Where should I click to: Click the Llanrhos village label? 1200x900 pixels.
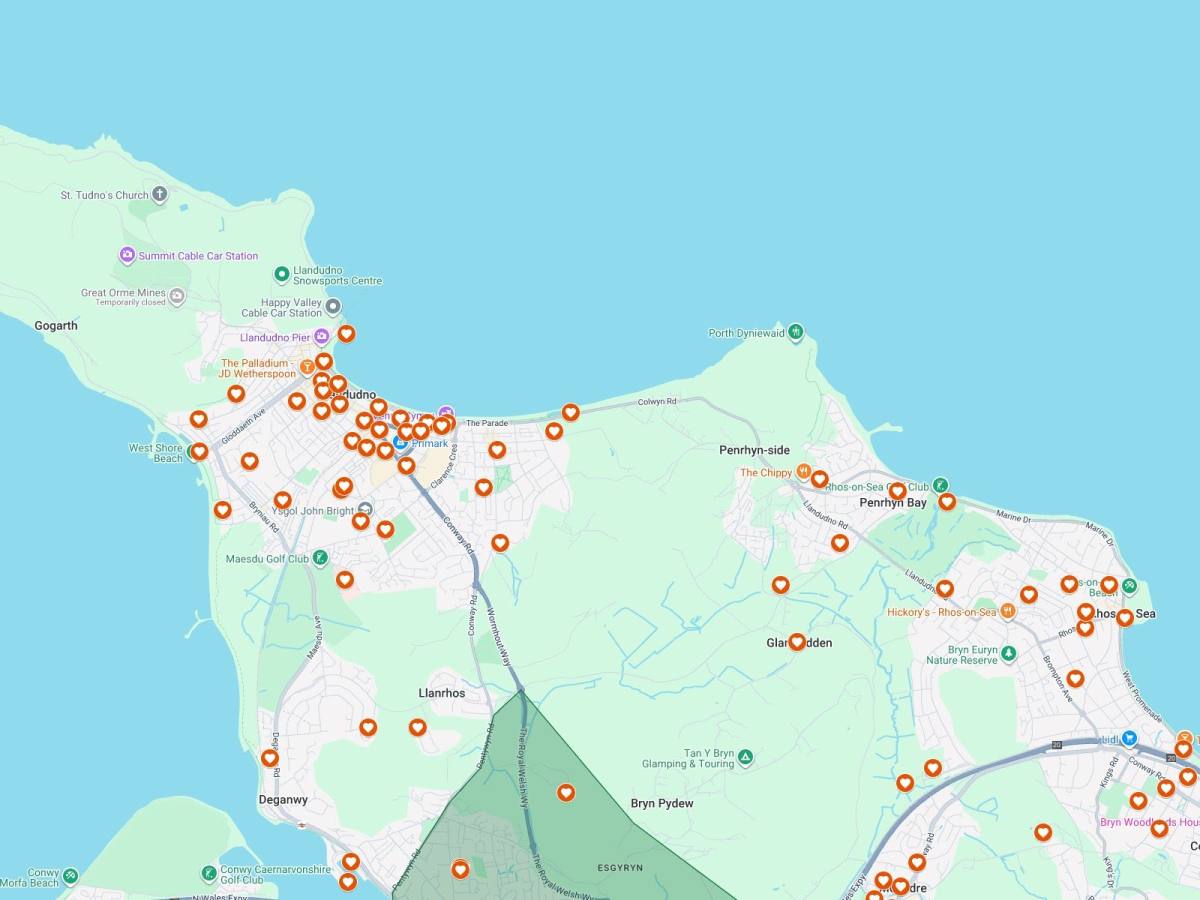pos(441,693)
